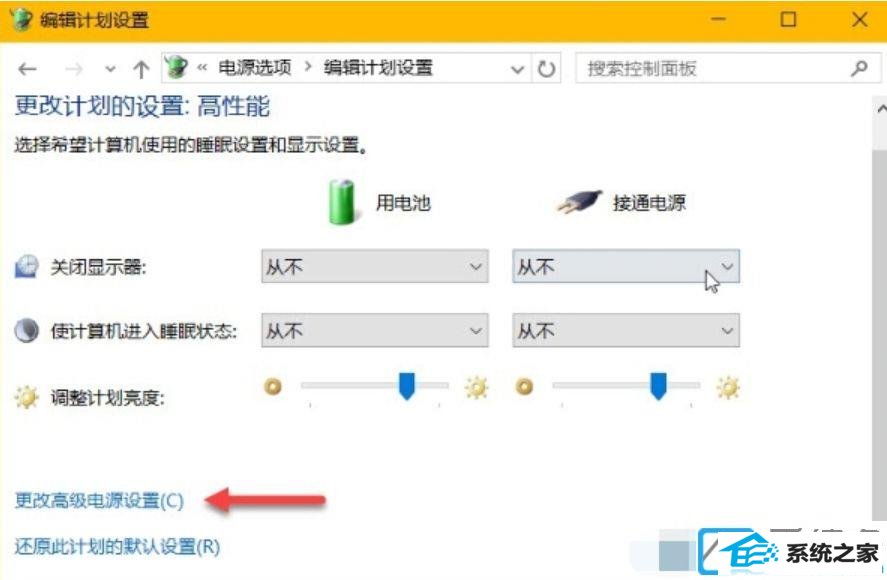Click the forward navigation arrow

pyautogui.click(x=74, y=69)
